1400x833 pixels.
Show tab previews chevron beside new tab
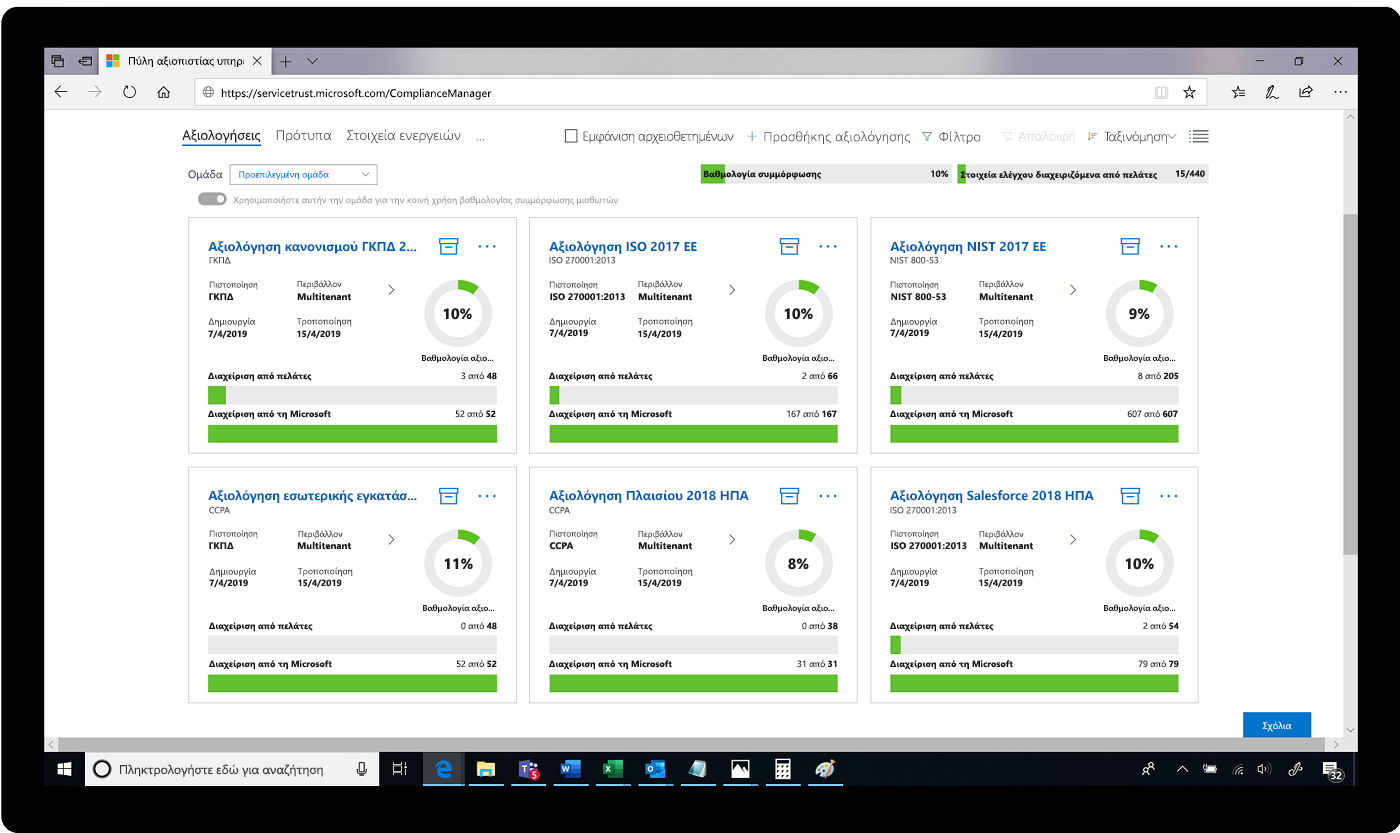[313, 61]
